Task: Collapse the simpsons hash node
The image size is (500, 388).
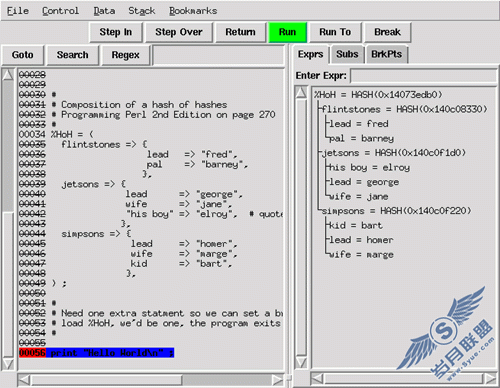Action: (x=396, y=211)
